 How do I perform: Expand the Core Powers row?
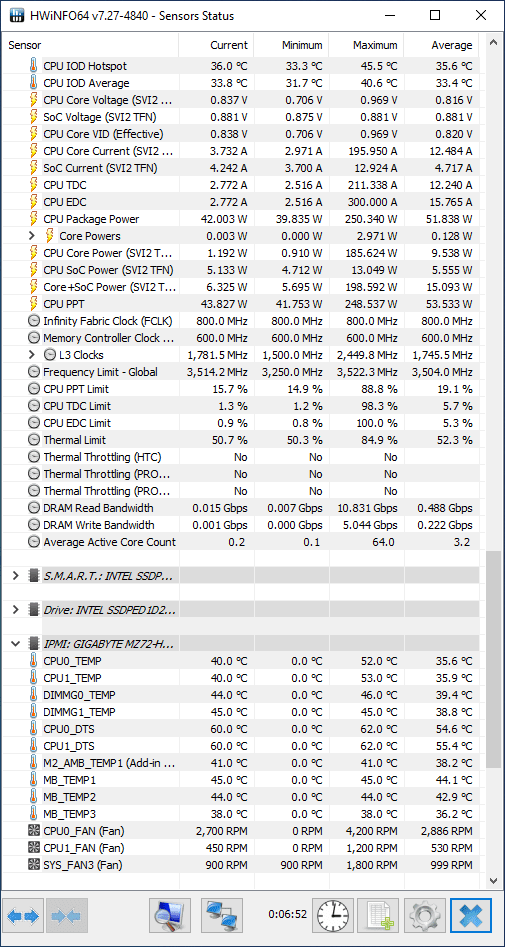pyautogui.click(x=32, y=236)
